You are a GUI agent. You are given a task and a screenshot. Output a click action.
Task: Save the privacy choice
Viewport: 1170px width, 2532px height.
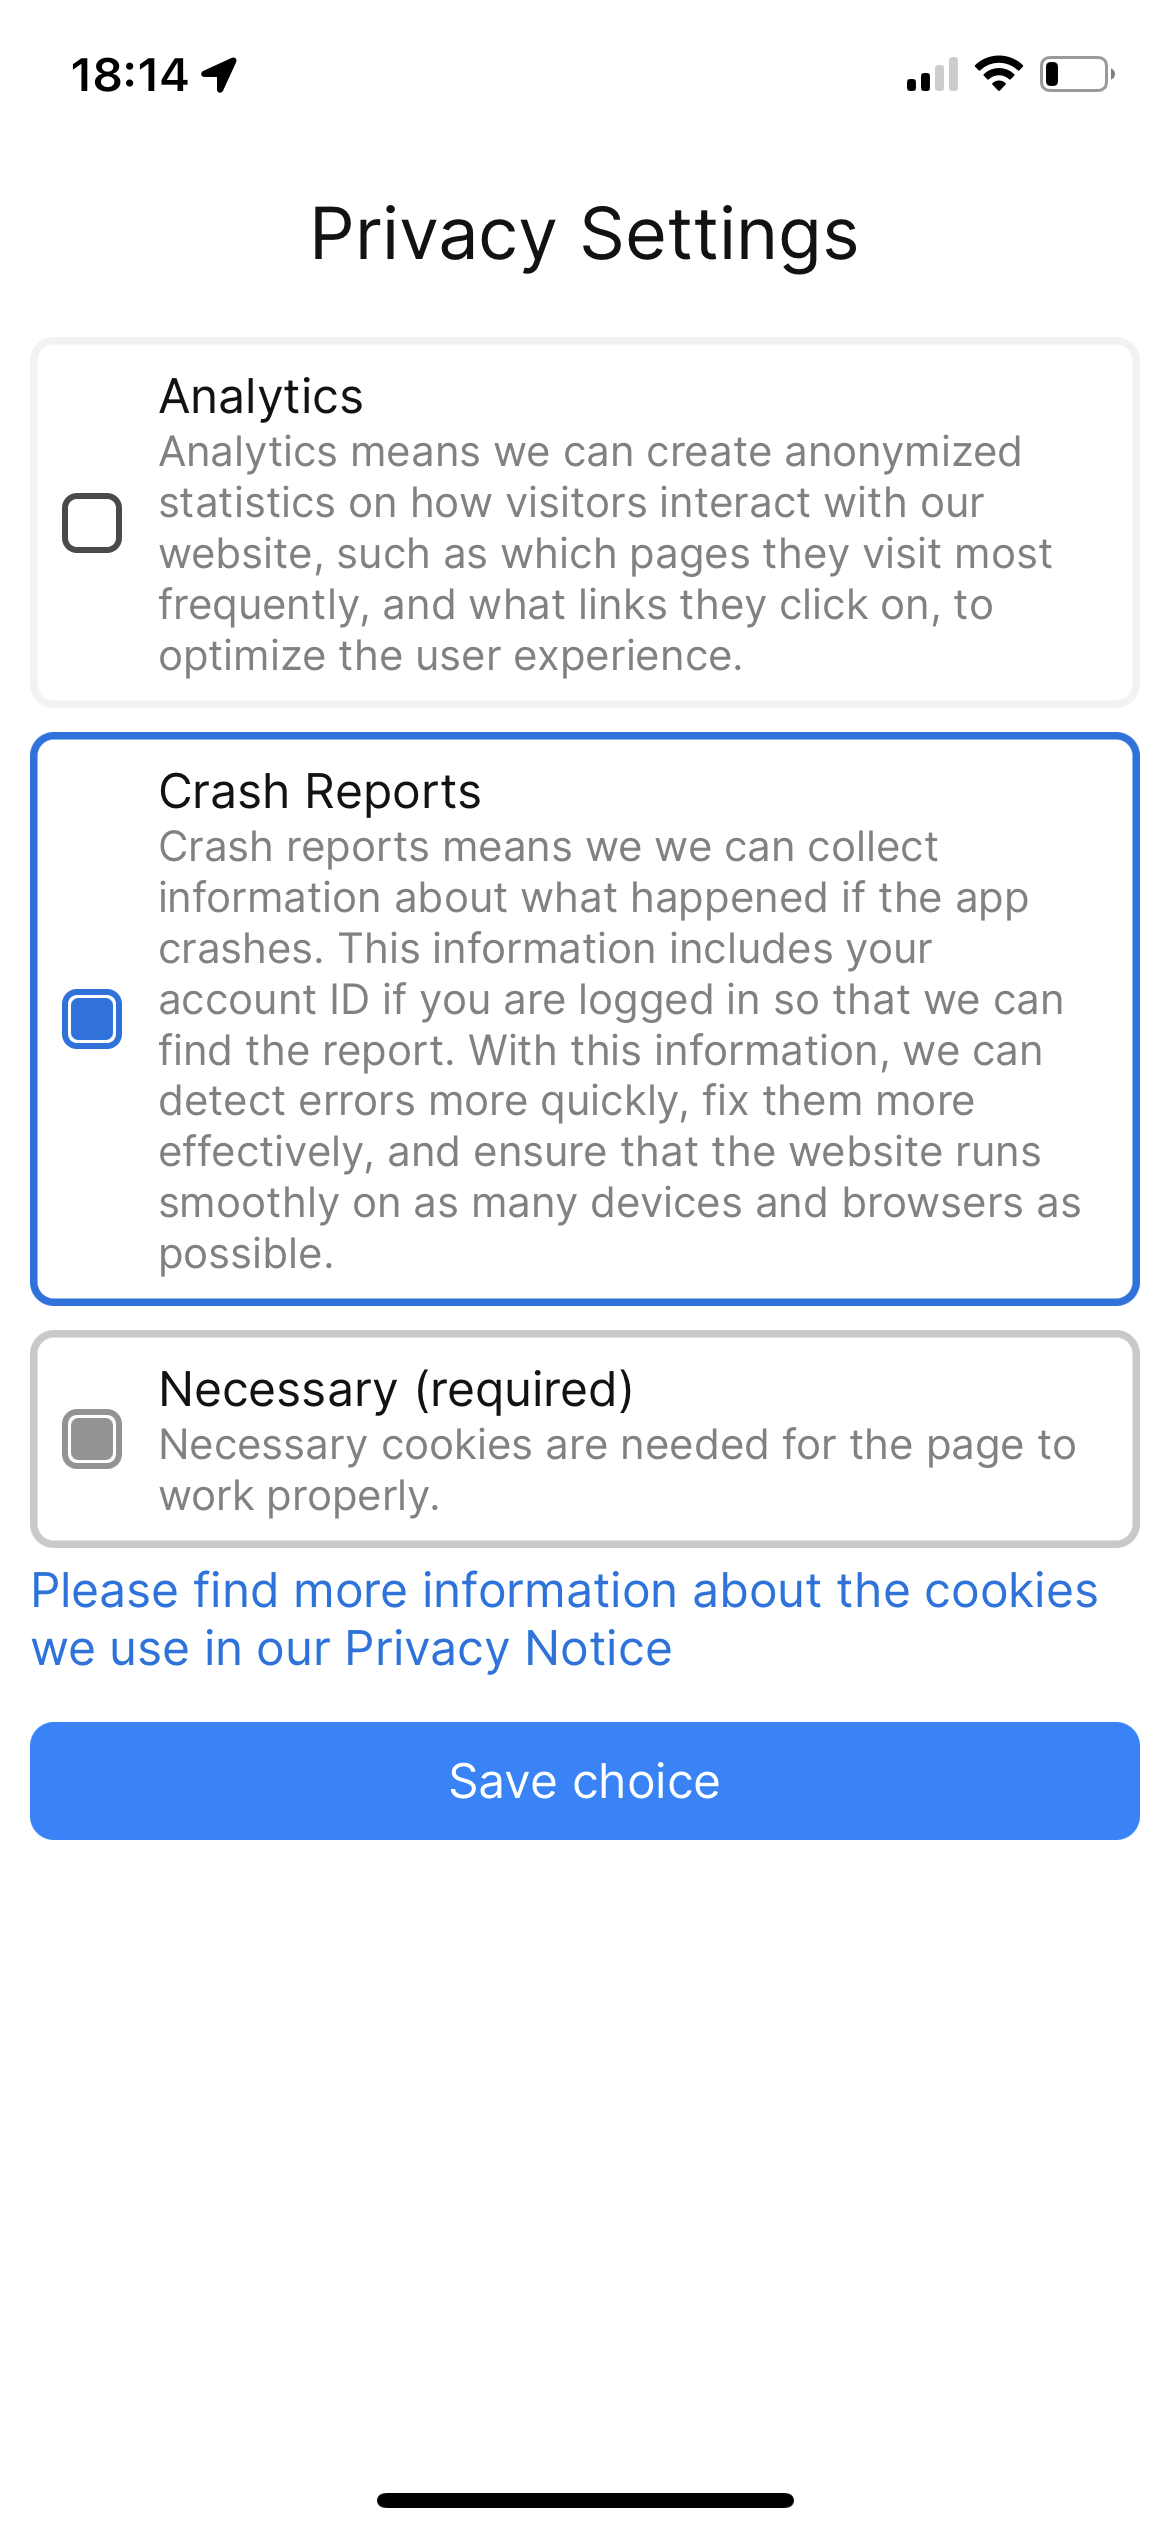(x=585, y=1781)
